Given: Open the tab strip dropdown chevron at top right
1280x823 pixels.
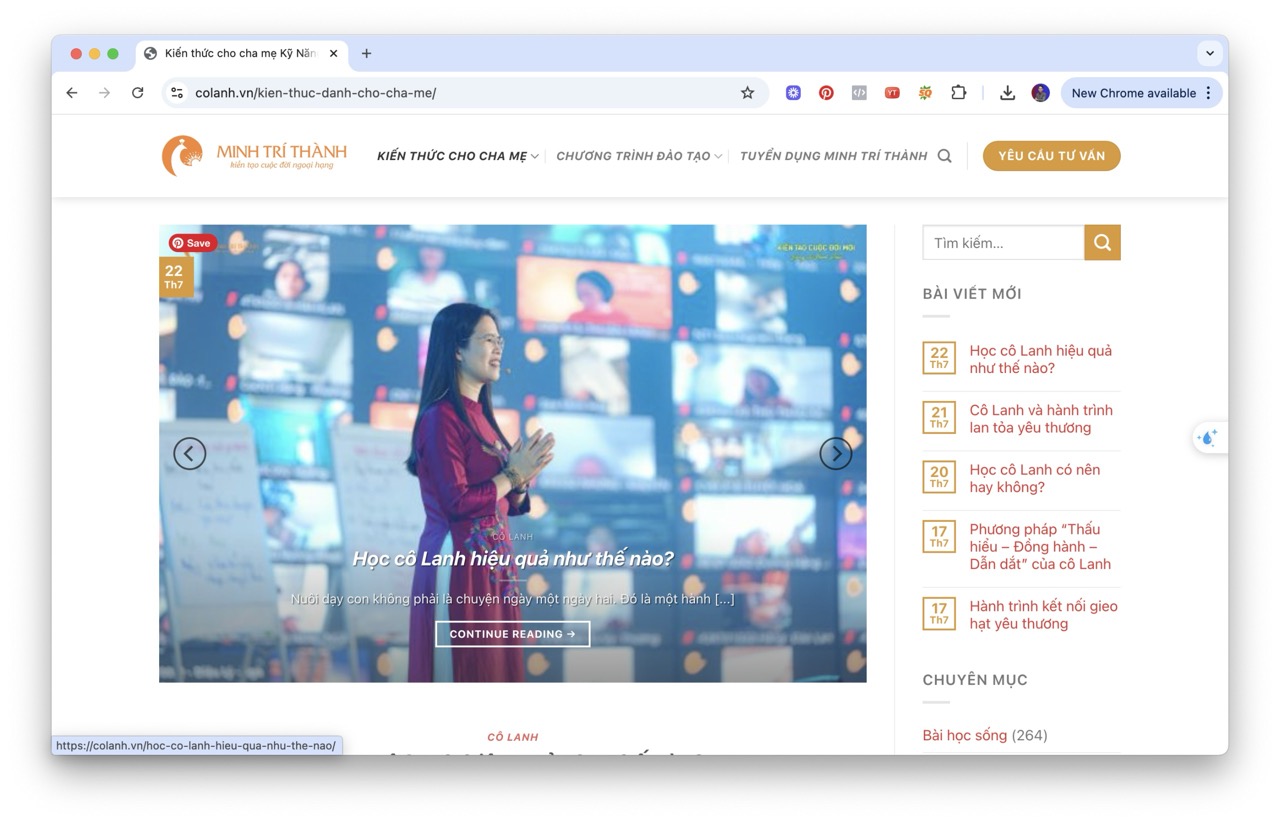Looking at the screenshot, I should (1210, 53).
